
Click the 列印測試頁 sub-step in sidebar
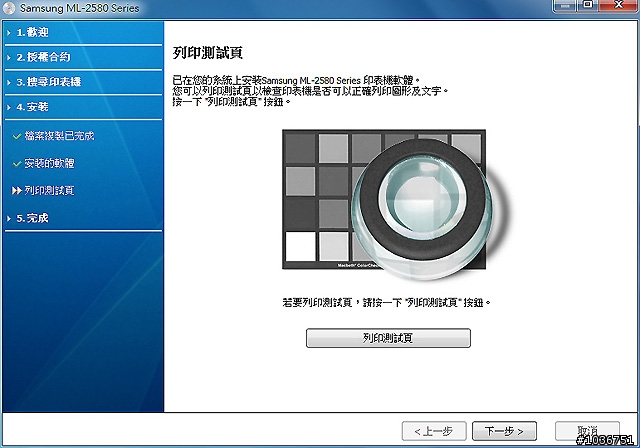(49, 191)
